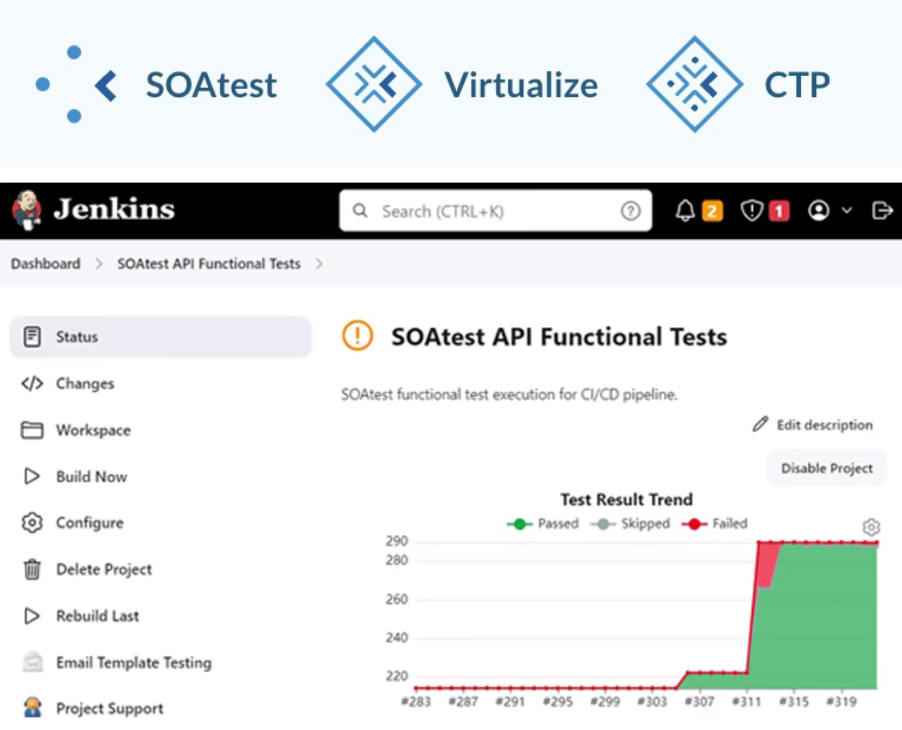Viewport: 902px width, 730px height.
Task: Click Delete Project in the sidebar
Action: point(104,569)
